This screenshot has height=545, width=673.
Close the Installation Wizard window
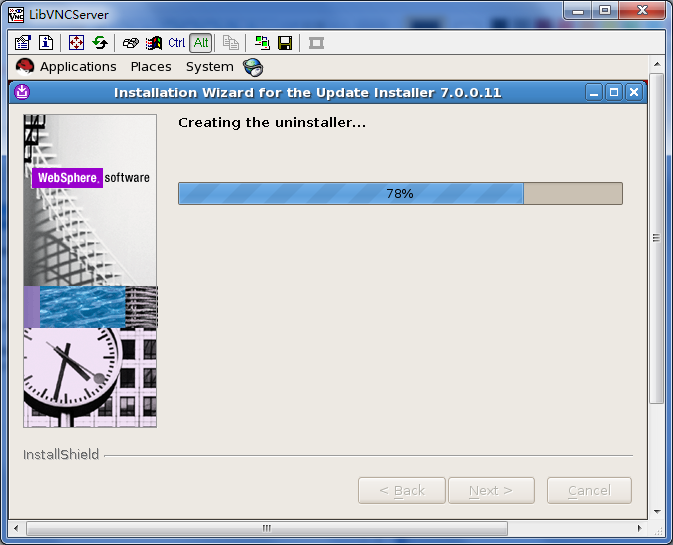click(634, 92)
